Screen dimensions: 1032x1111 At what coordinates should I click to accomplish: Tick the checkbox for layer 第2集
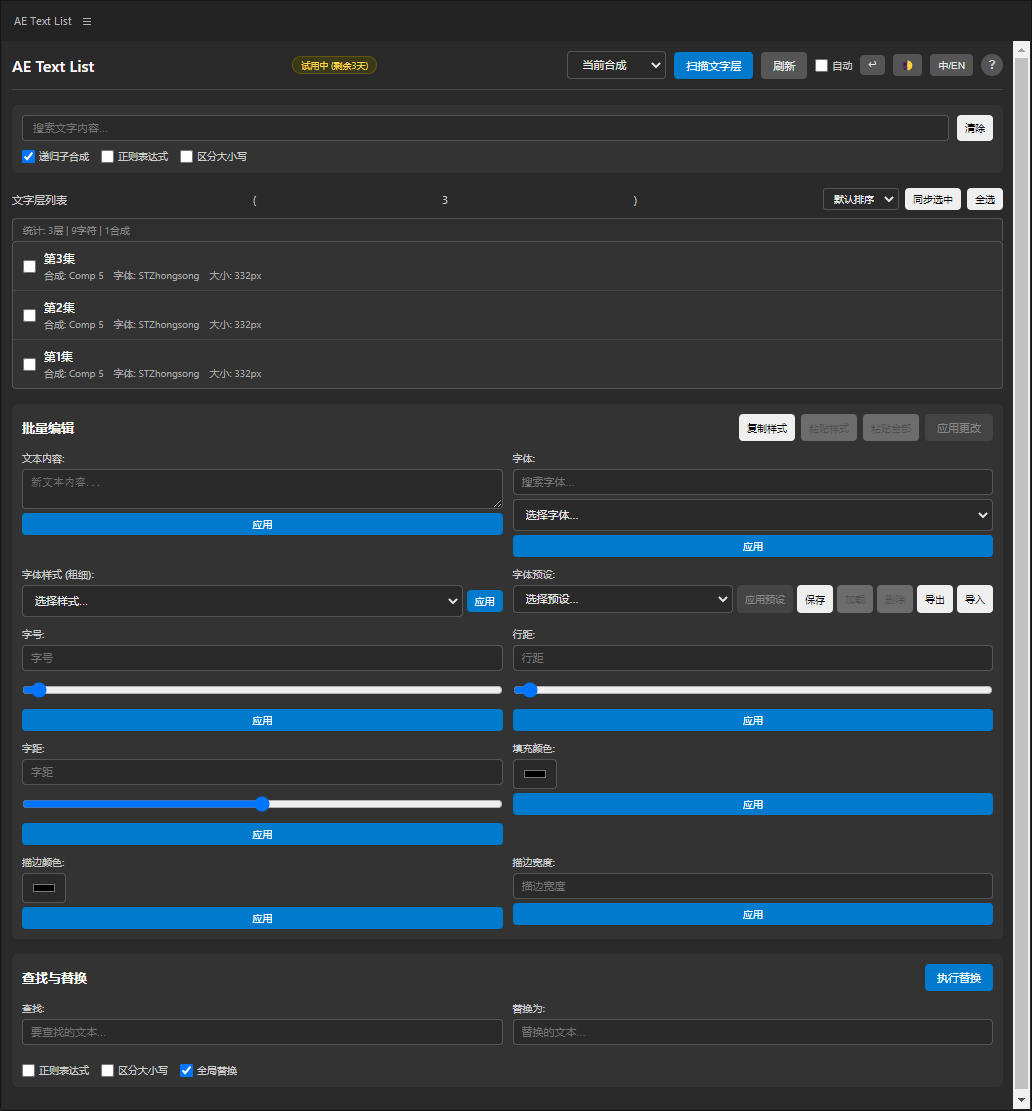click(29, 315)
